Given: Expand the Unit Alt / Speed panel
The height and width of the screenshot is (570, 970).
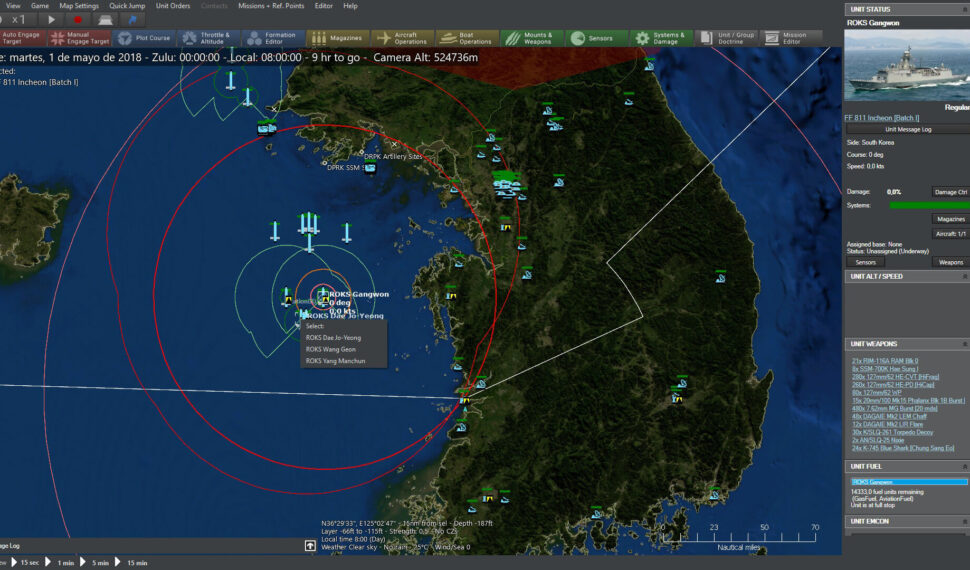Looking at the screenshot, I should pos(964,276).
